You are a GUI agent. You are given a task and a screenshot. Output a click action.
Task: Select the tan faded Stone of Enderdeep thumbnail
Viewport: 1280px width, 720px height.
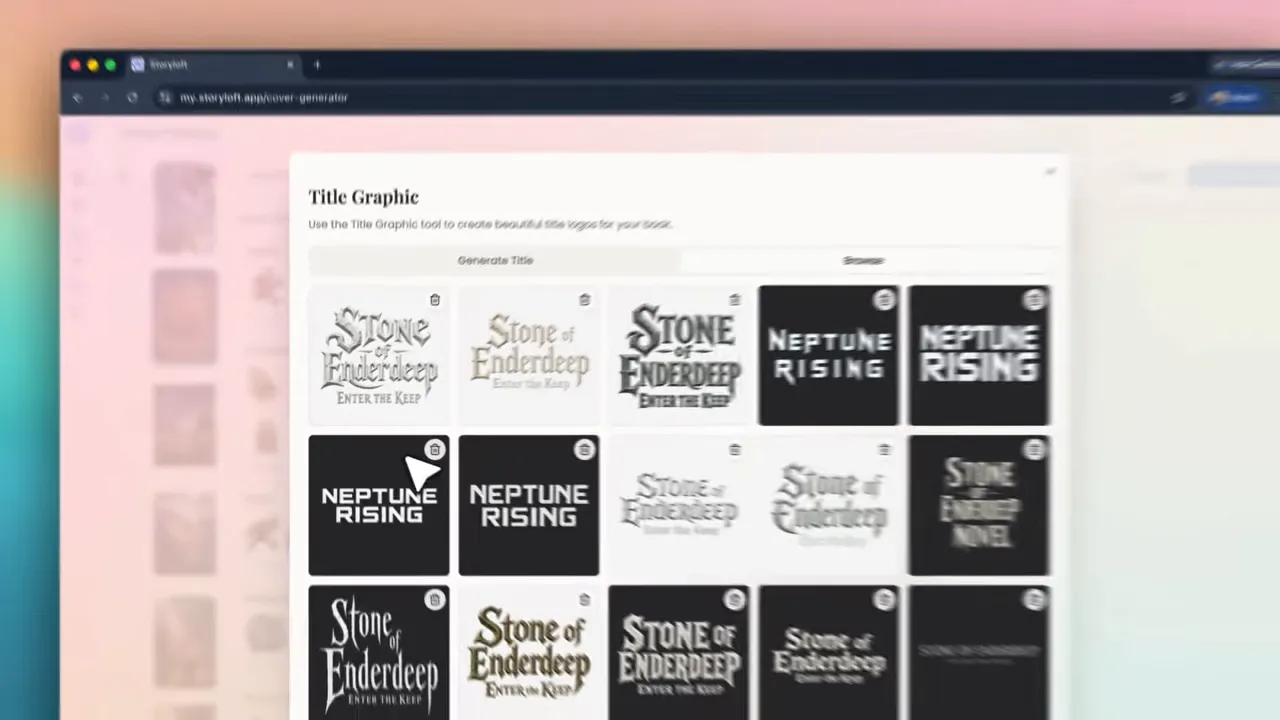pos(529,355)
